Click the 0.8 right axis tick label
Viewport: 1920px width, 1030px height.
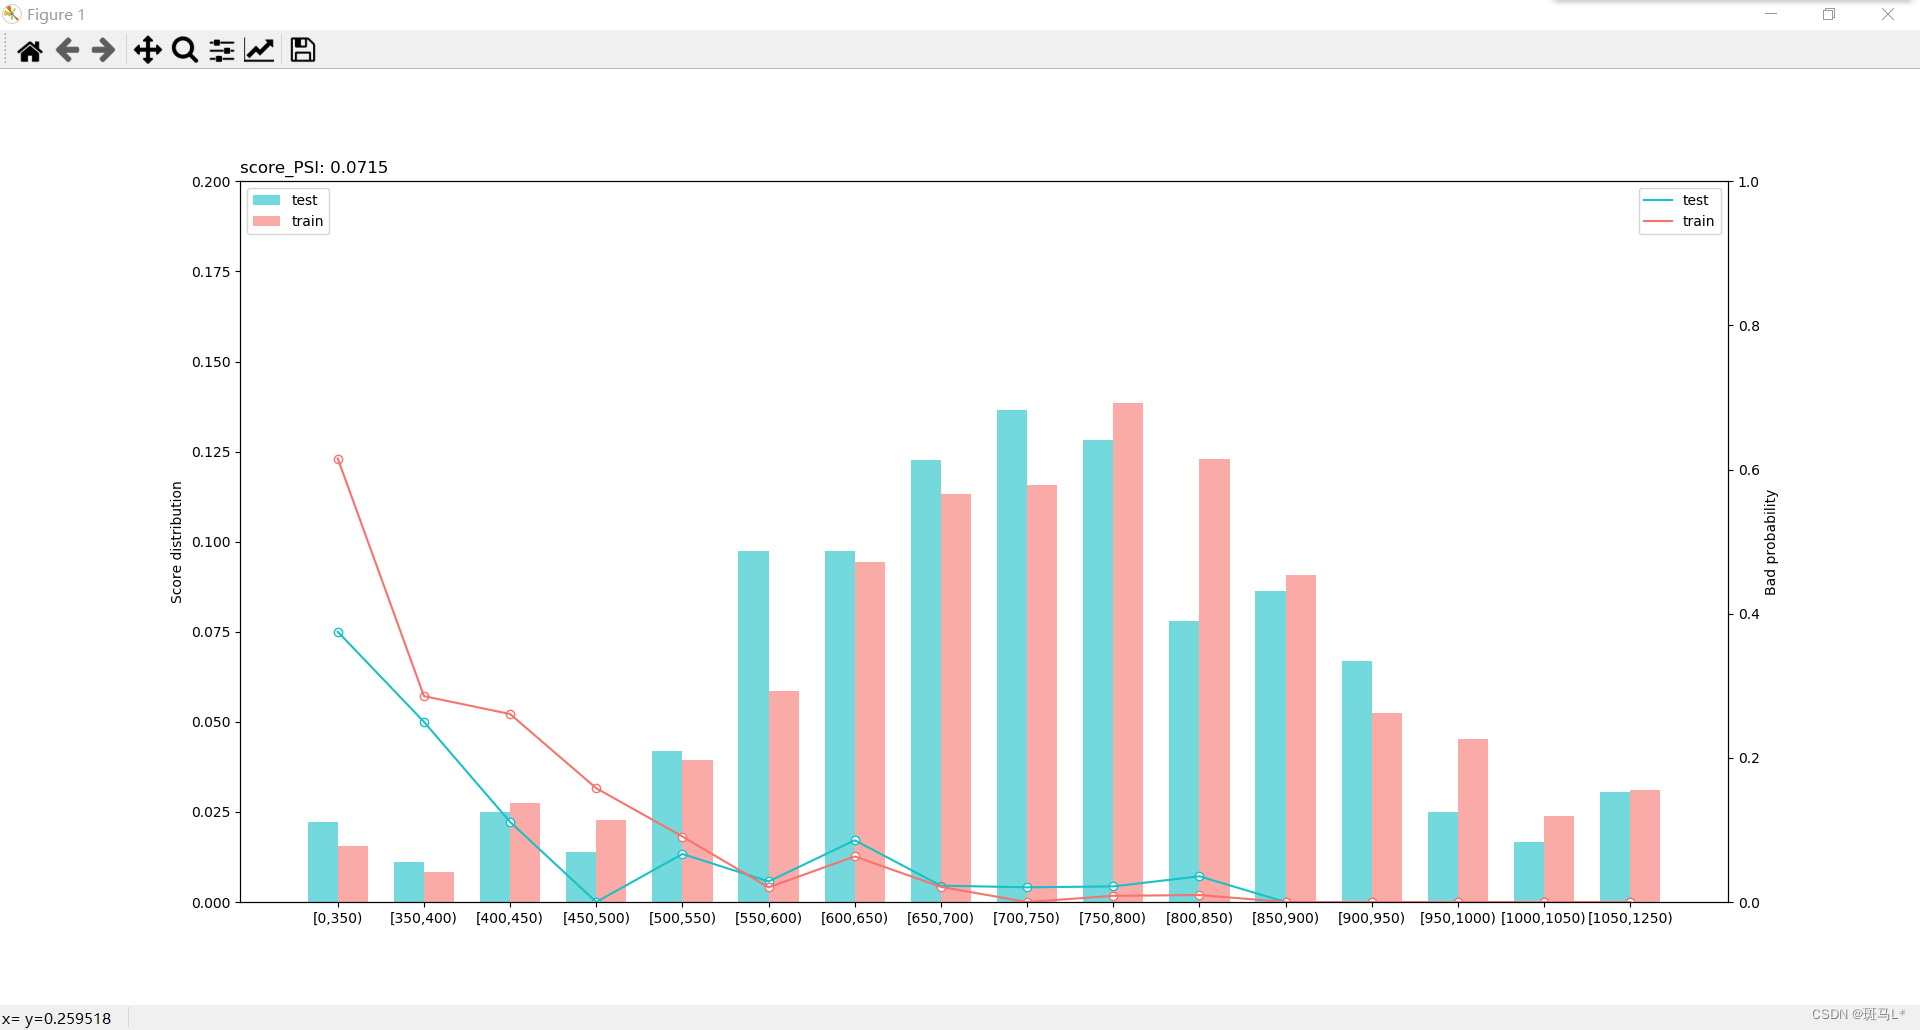click(x=1749, y=326)
